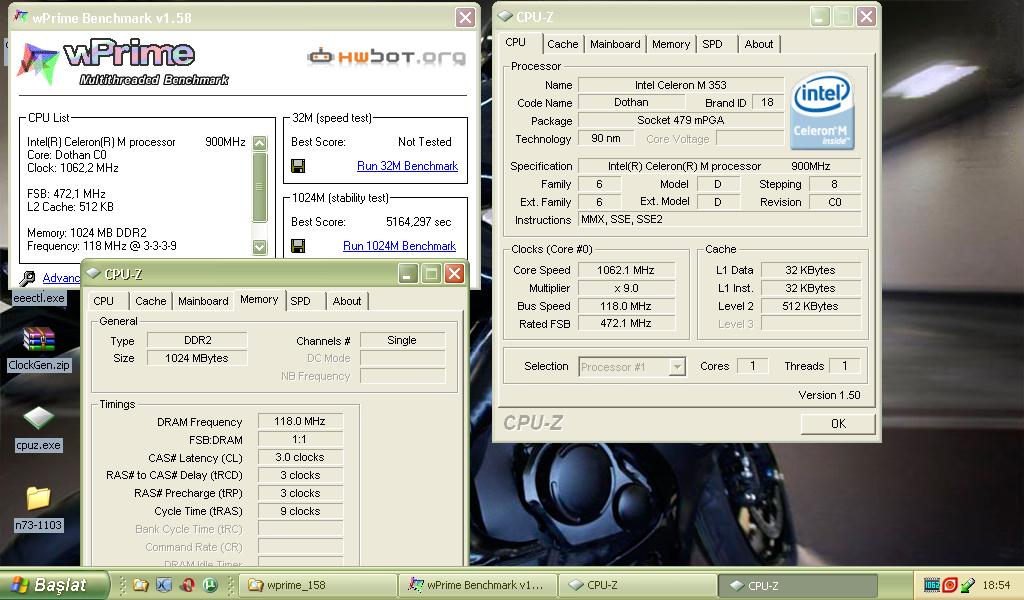Click the Name field Intel Celeron M 353
Viewport: 1024px width, 600px height.
[680, 85]
